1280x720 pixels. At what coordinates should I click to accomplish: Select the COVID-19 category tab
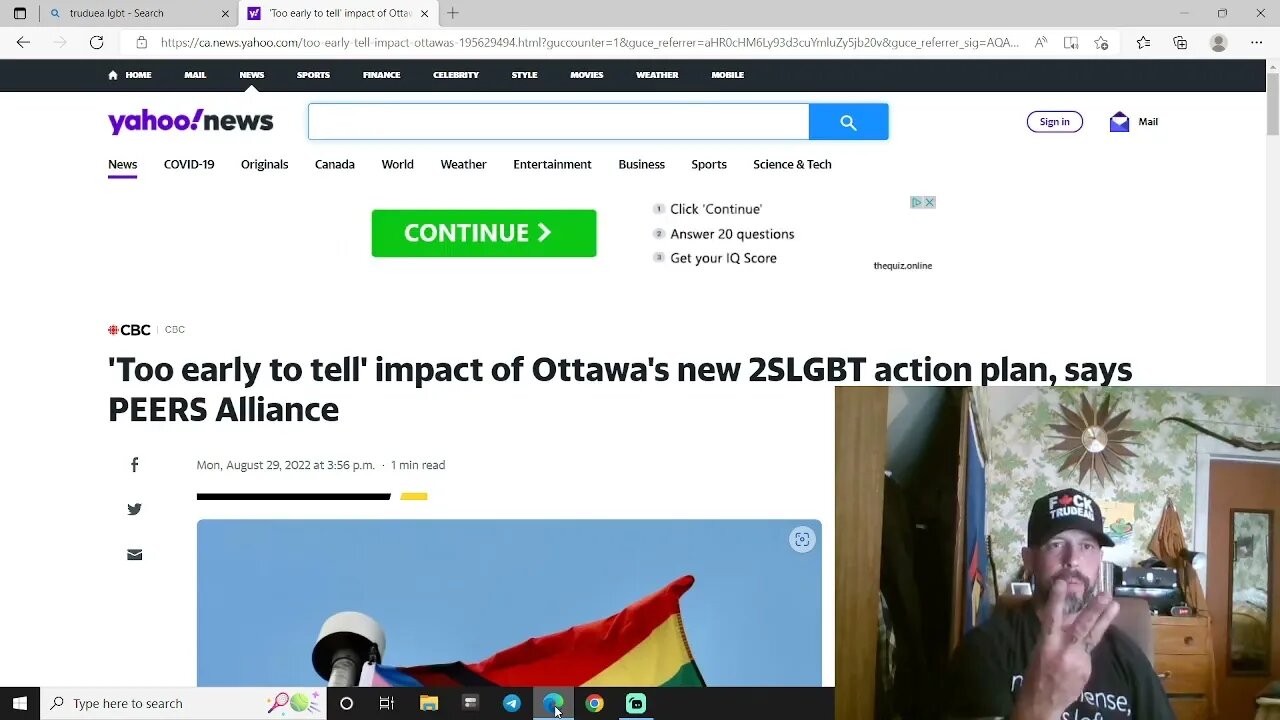coord(189,164)
